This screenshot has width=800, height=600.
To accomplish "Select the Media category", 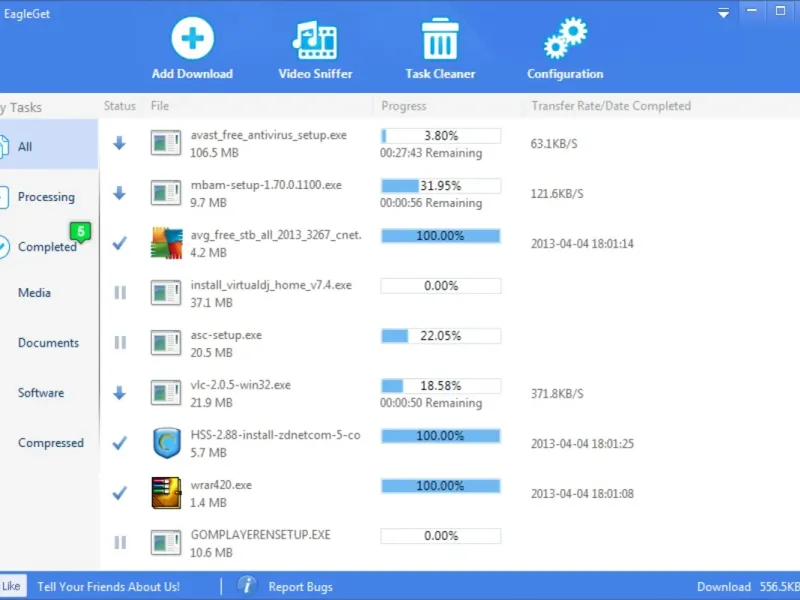I will pyautogui.click(x=34, y=292).
